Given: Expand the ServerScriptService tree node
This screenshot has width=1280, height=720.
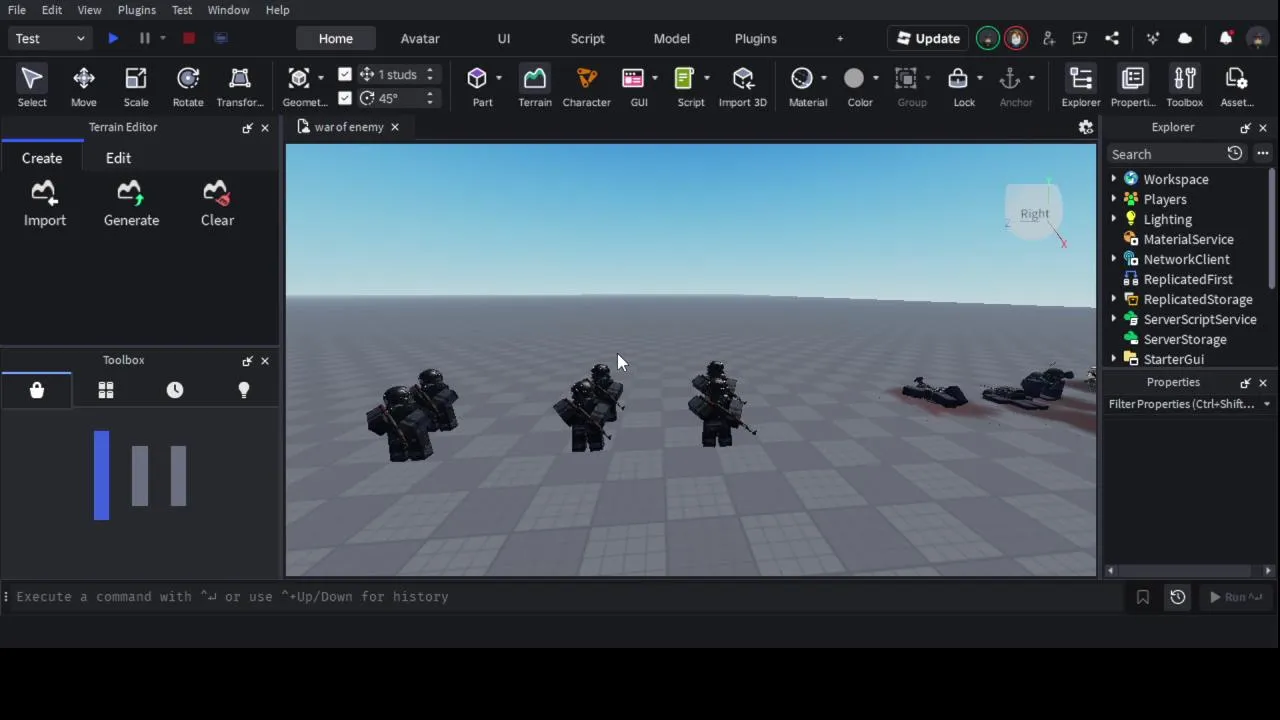Looking at the screenshot, I should (1114, 319).
